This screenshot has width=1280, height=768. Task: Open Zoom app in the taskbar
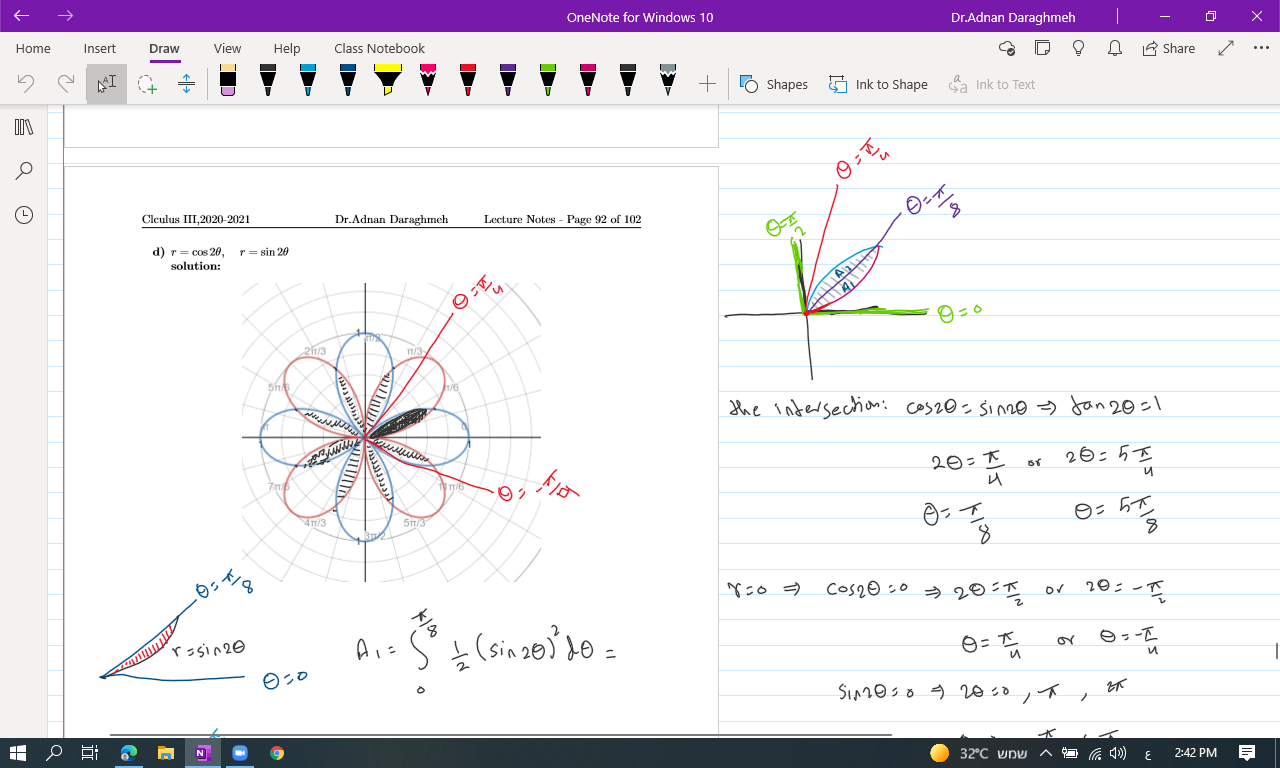240,753
